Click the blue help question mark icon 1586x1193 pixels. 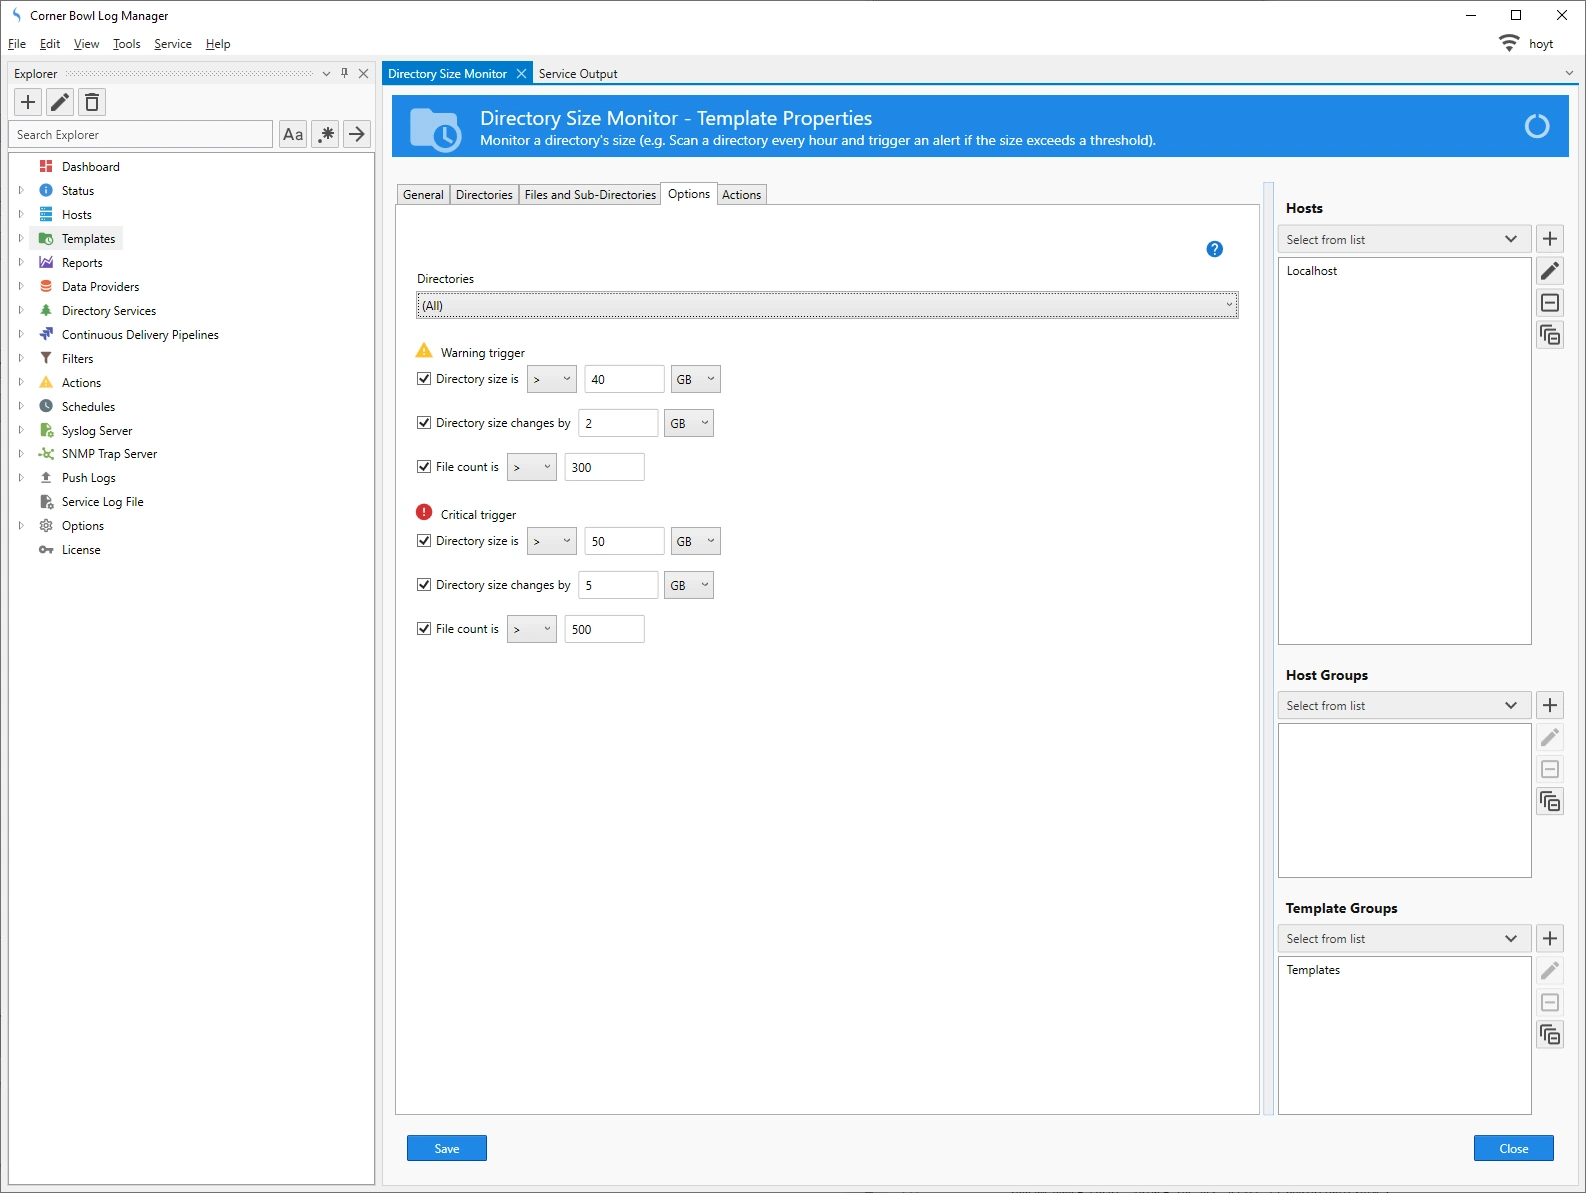point(1214,249)
